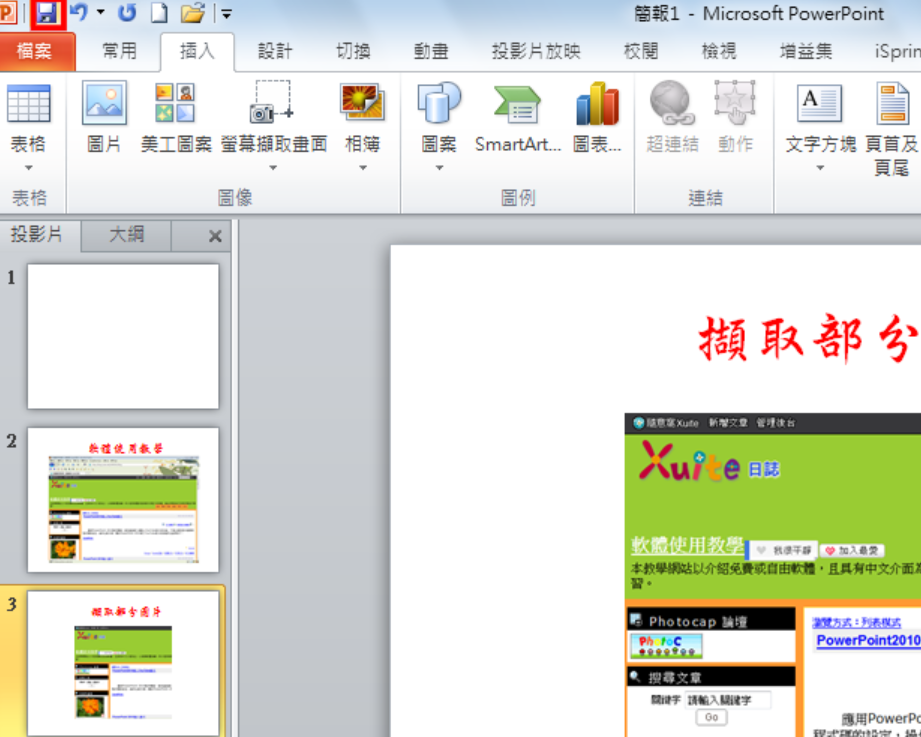Image resolution: width=921 pixels, height=737 pixels.
Task: Open the 增益集 (Add-ins) tab
Action: [x=806, y=52]
